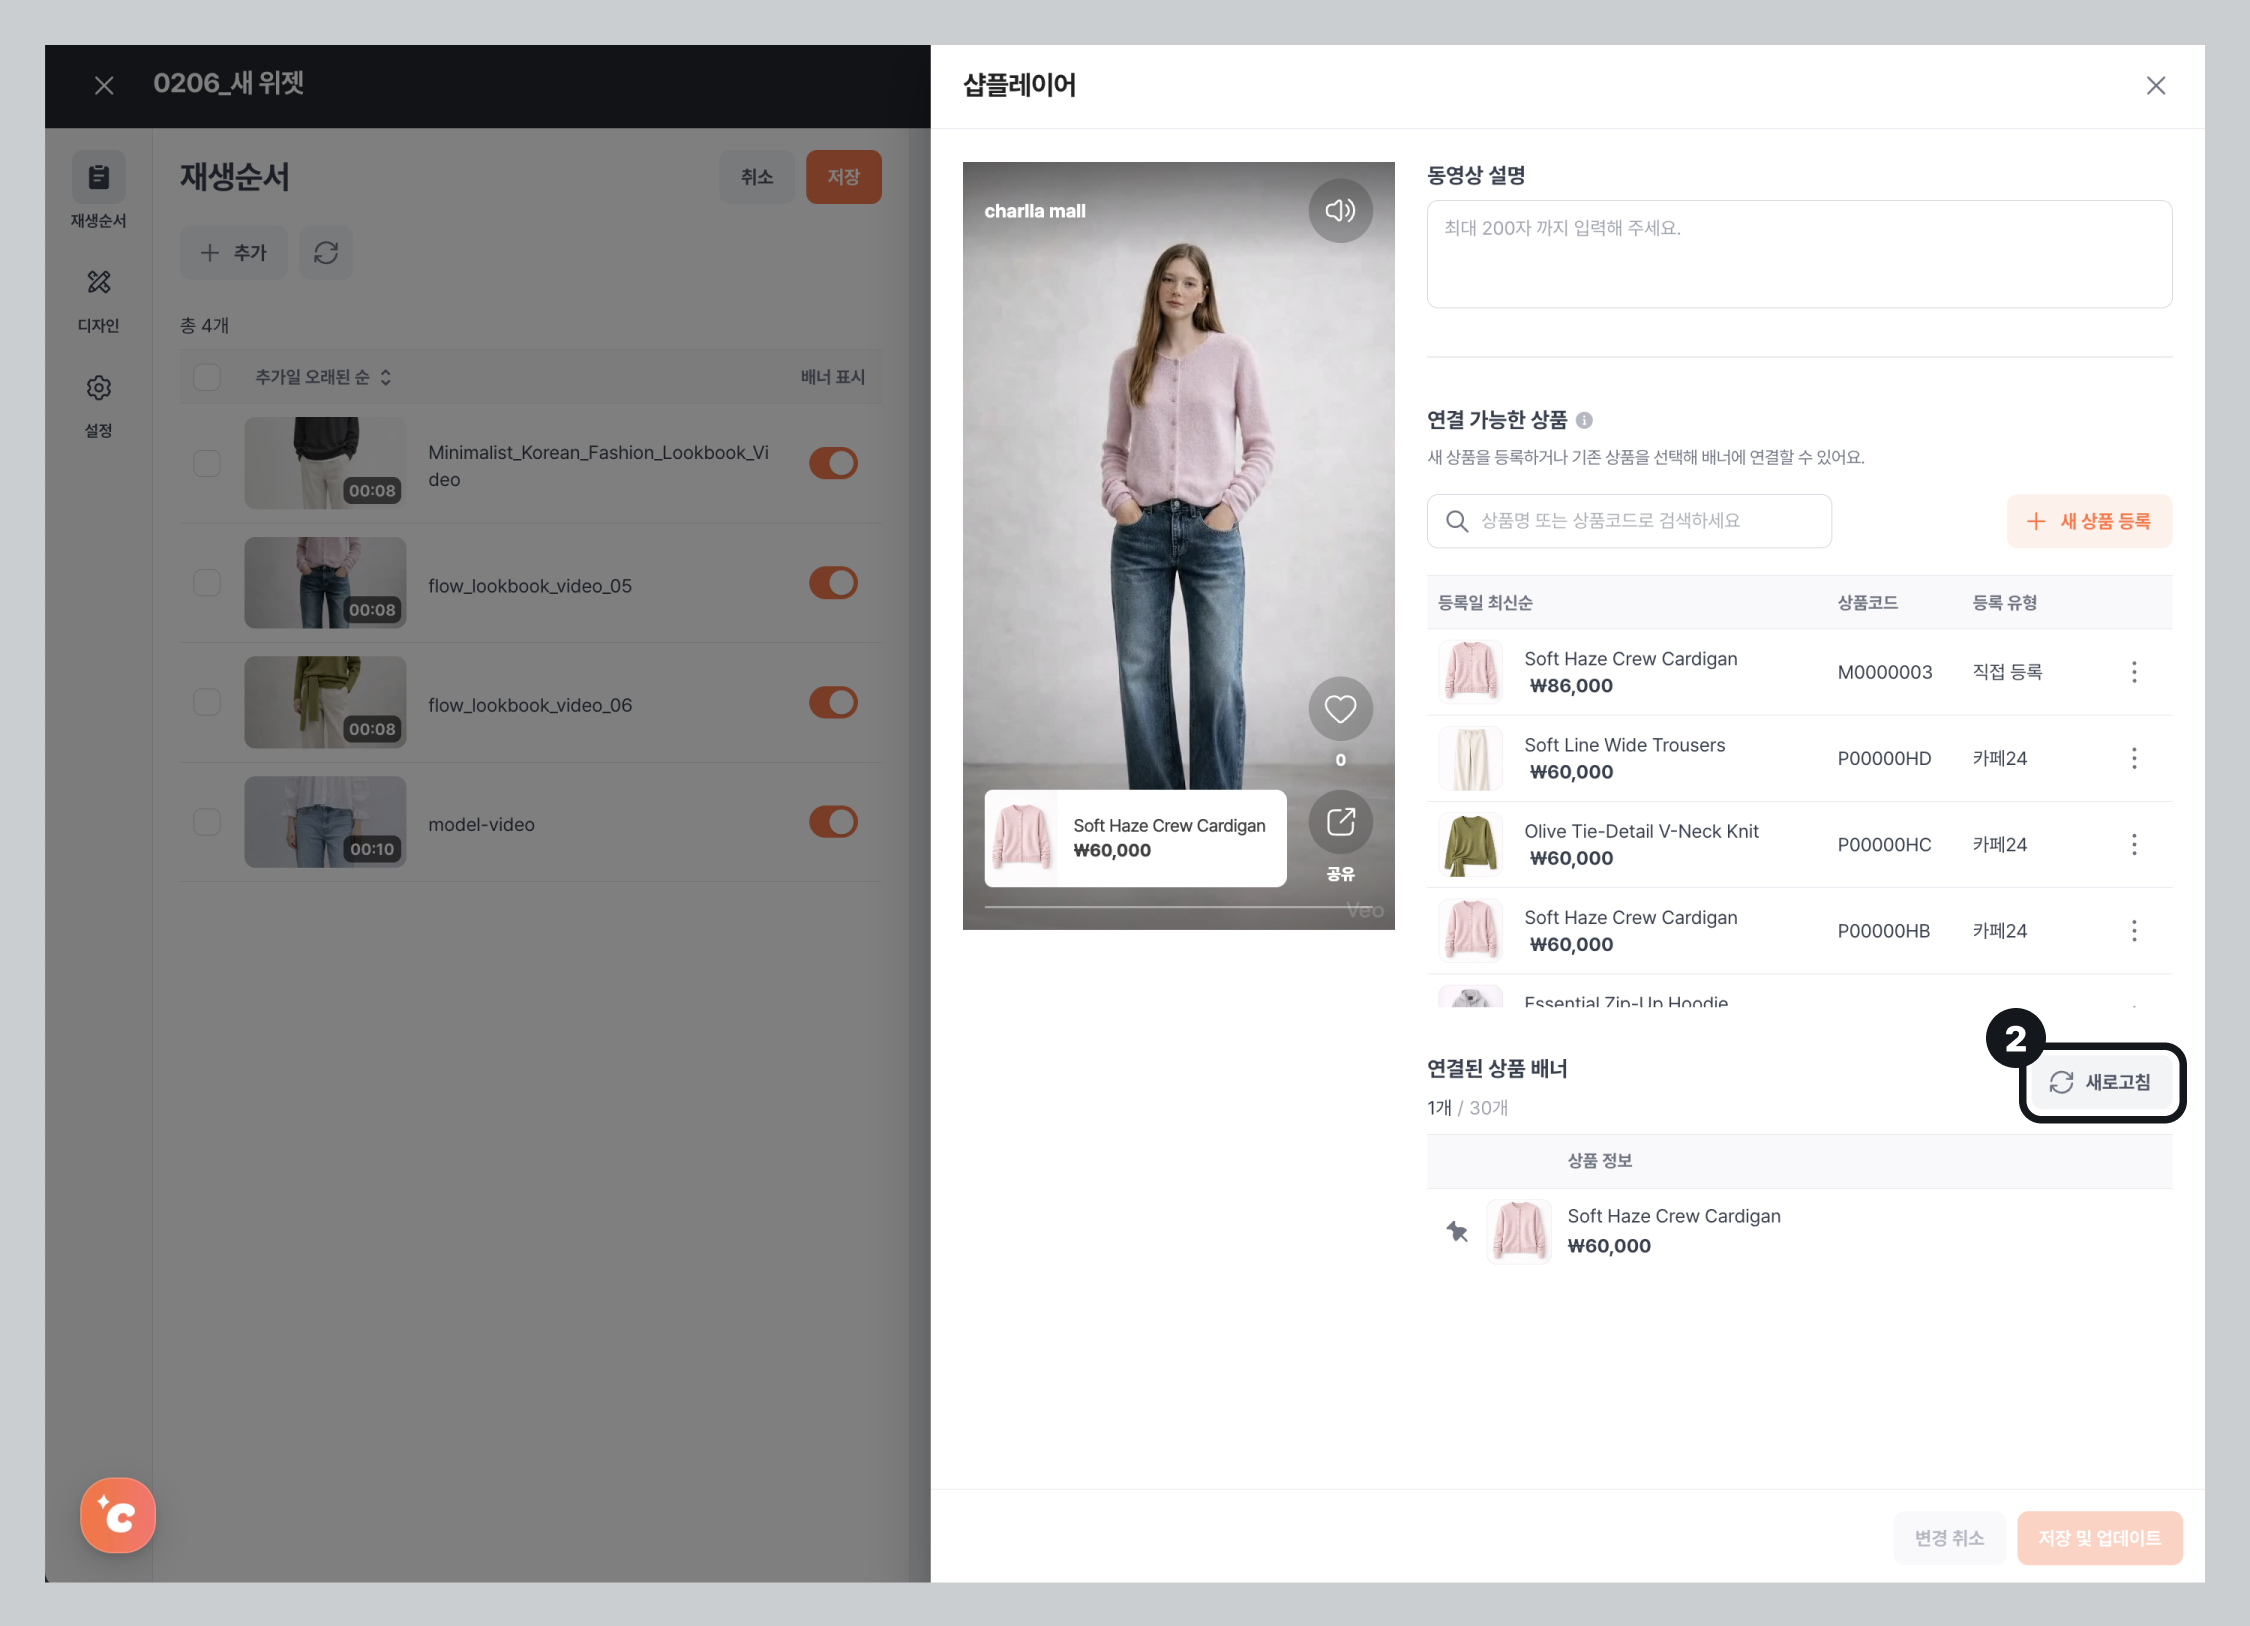Click info icon beside 연결 가능한 상품
This screenshot has height=1626, width=2250.
(1584, 420)
